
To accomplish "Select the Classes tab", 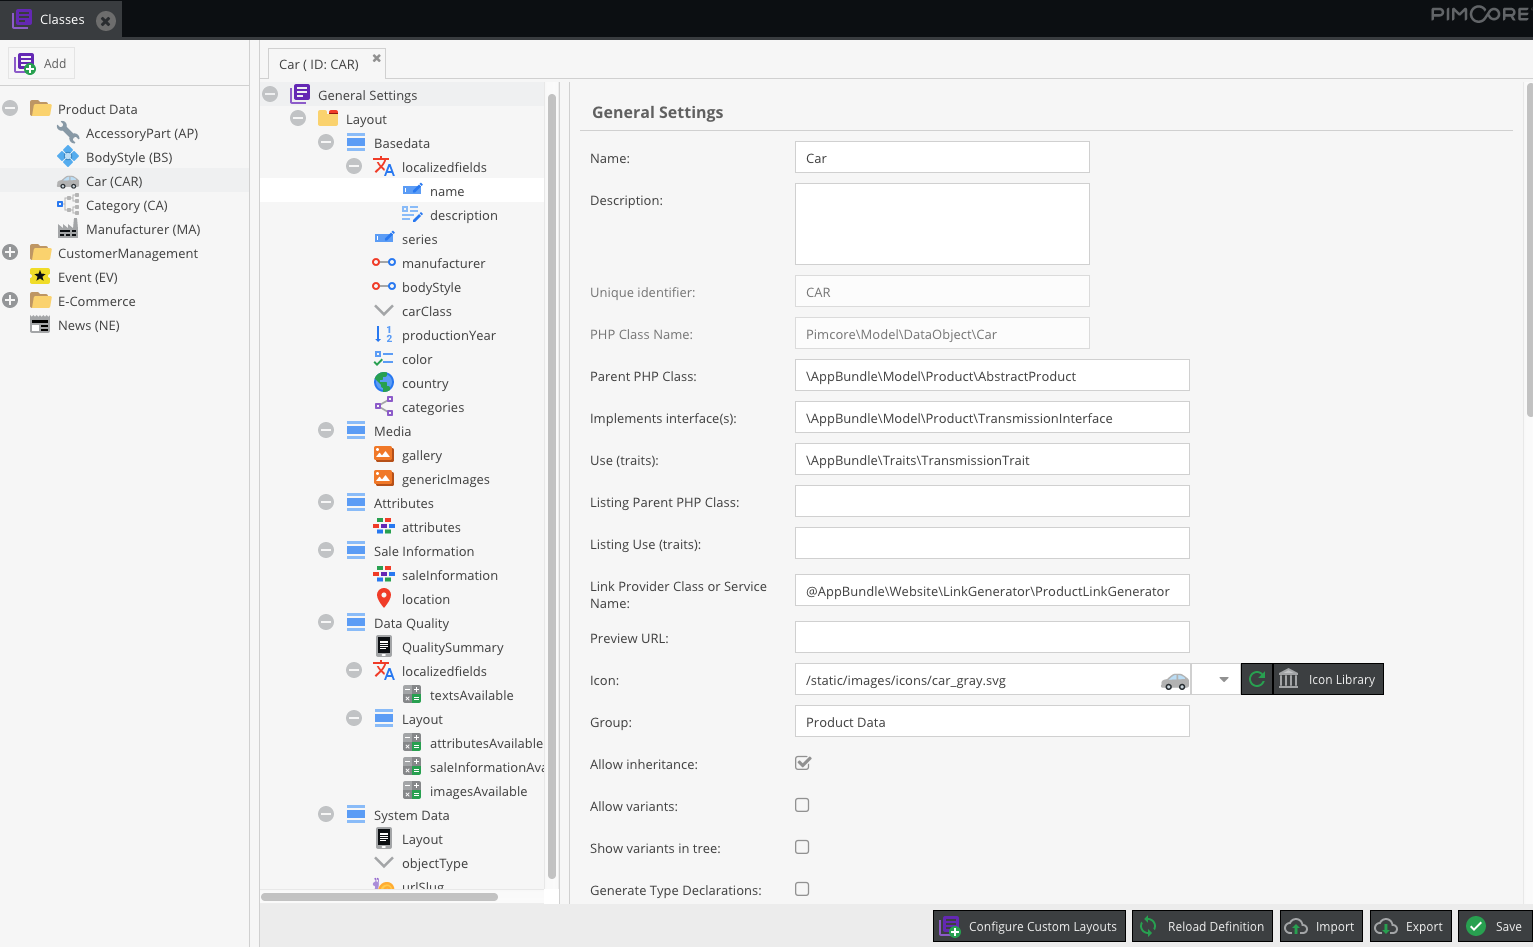I will (62, 20).
